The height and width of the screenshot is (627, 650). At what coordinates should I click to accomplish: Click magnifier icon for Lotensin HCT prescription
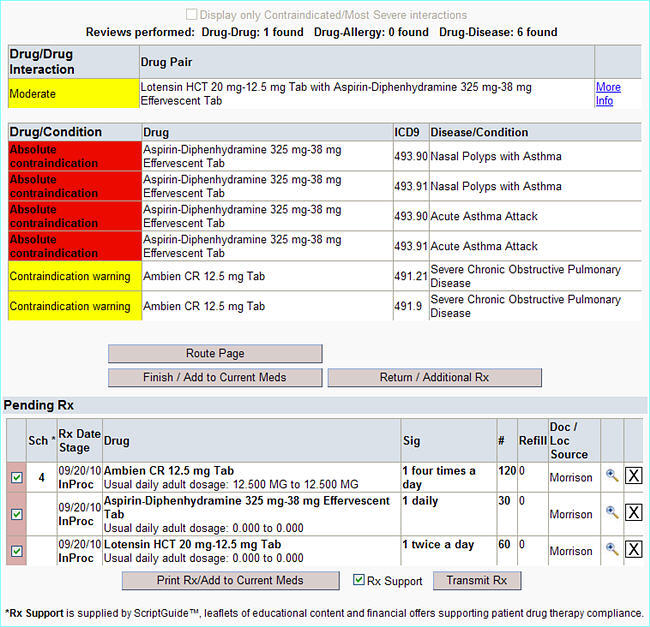(612, 550)
